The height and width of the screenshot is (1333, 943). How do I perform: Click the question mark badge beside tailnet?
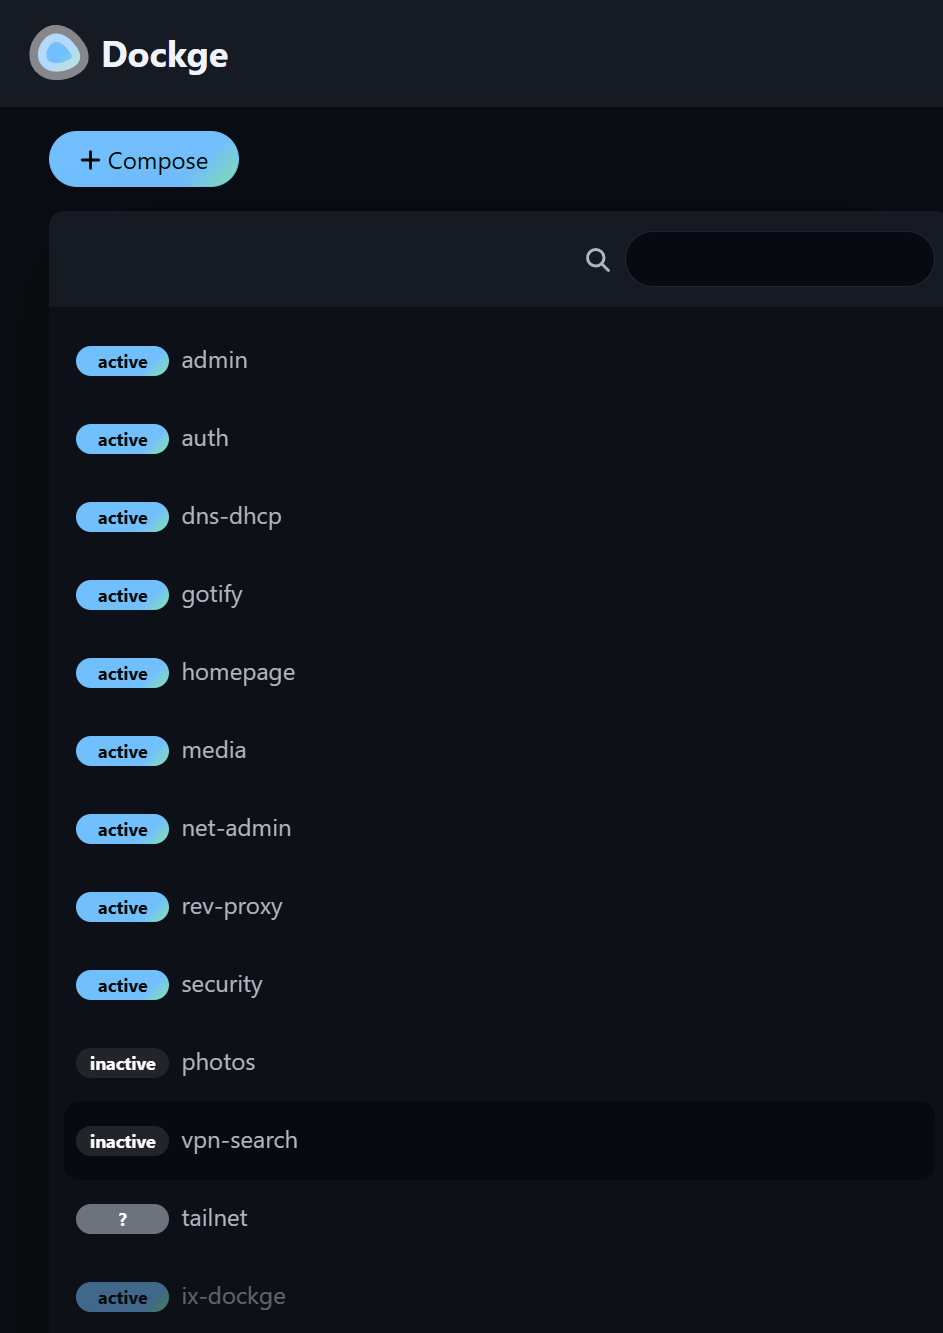pyautogui.click(x=122, y=1219)
